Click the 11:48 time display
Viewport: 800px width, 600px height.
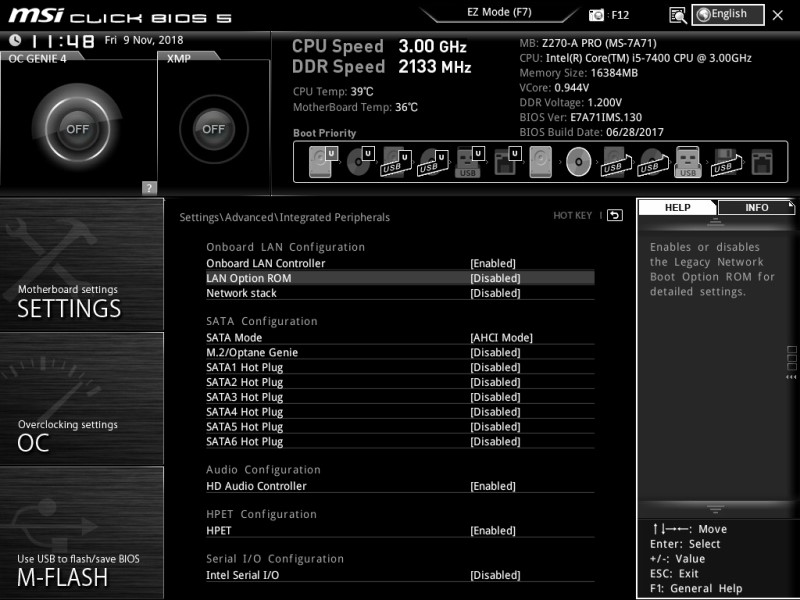point(63,41)
